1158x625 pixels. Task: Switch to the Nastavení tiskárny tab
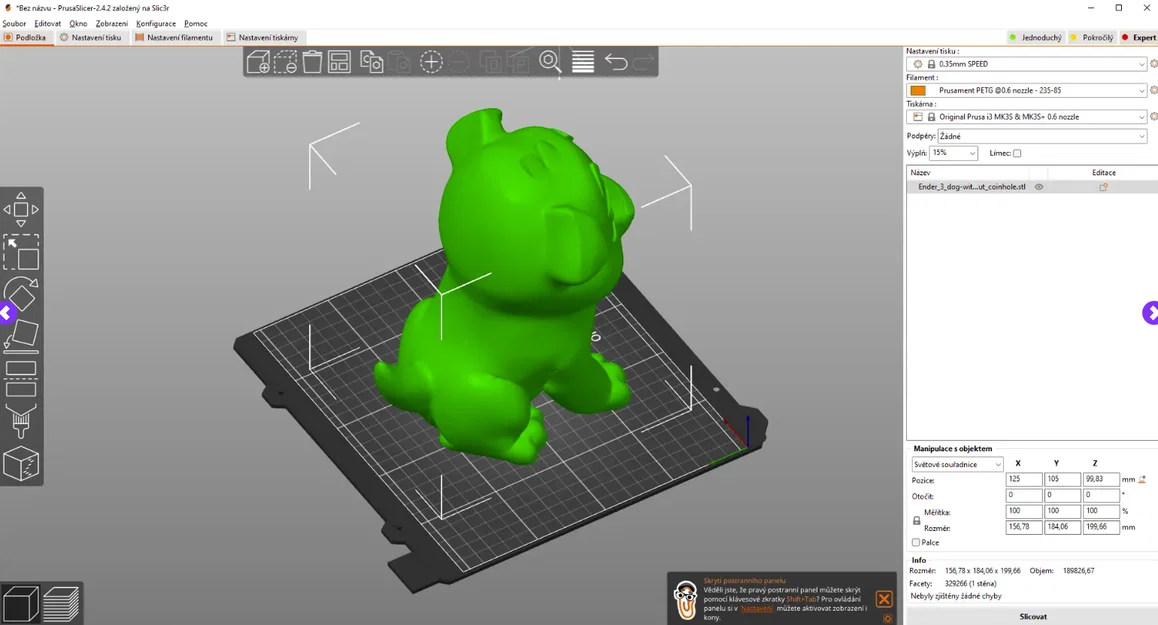click(x=263, y=37)
